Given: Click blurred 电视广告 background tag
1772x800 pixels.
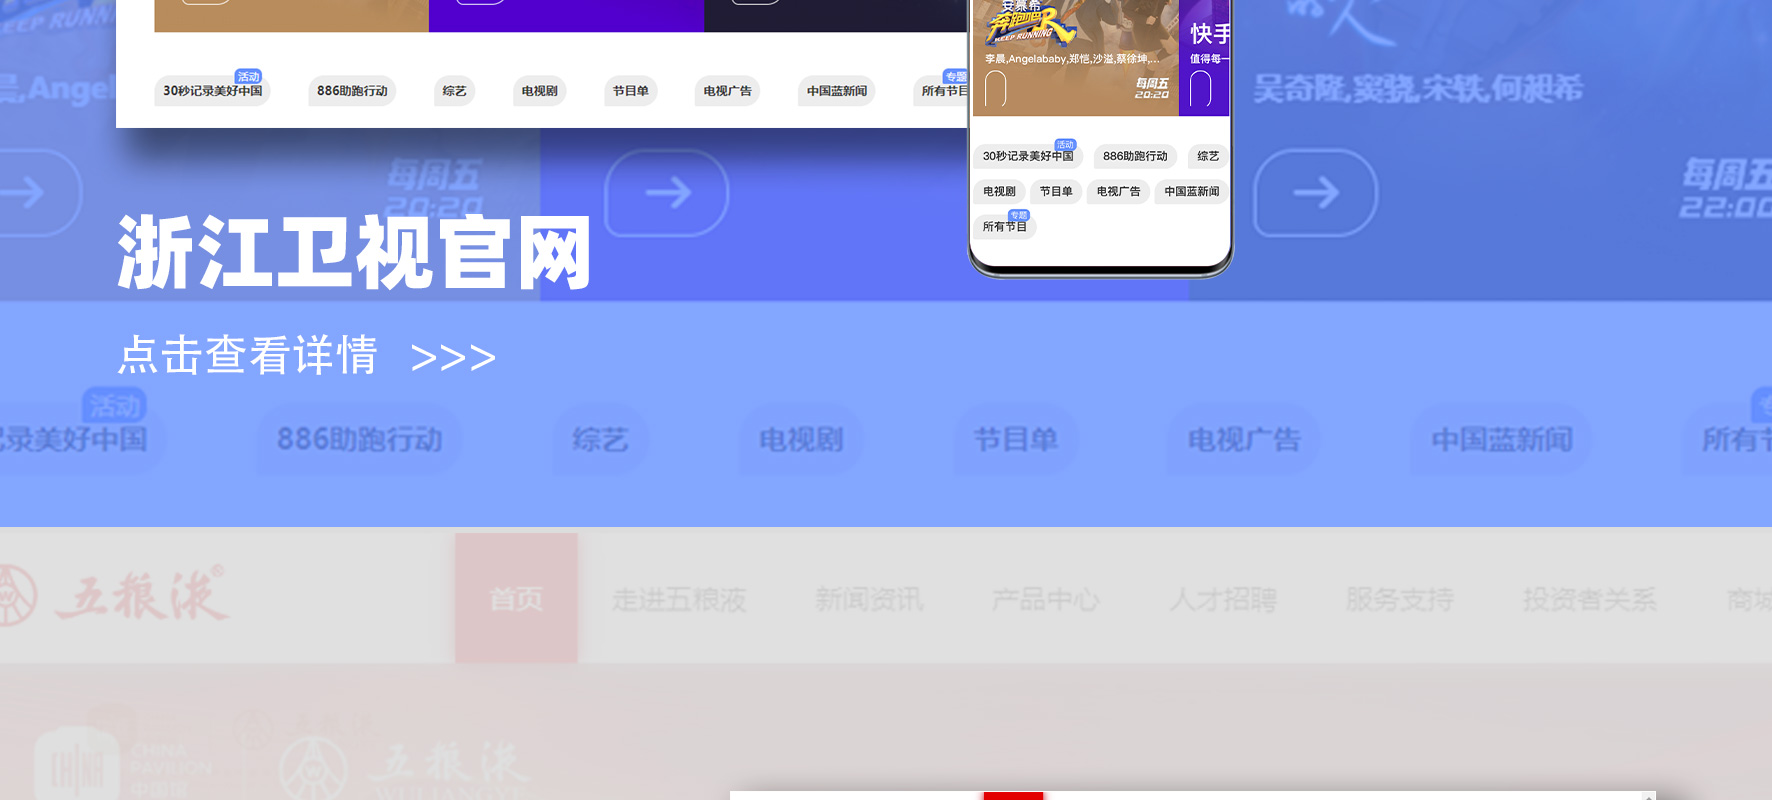Looking at the screenshot, I should click(1244, 439).
